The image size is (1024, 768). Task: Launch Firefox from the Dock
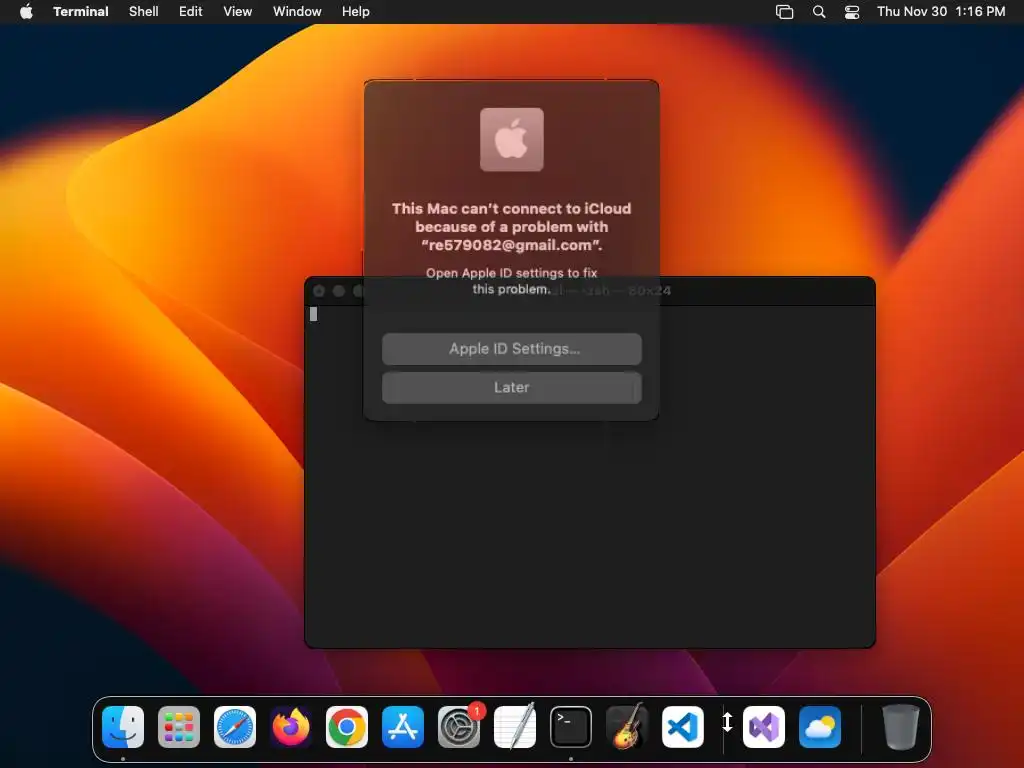[291, 726]
